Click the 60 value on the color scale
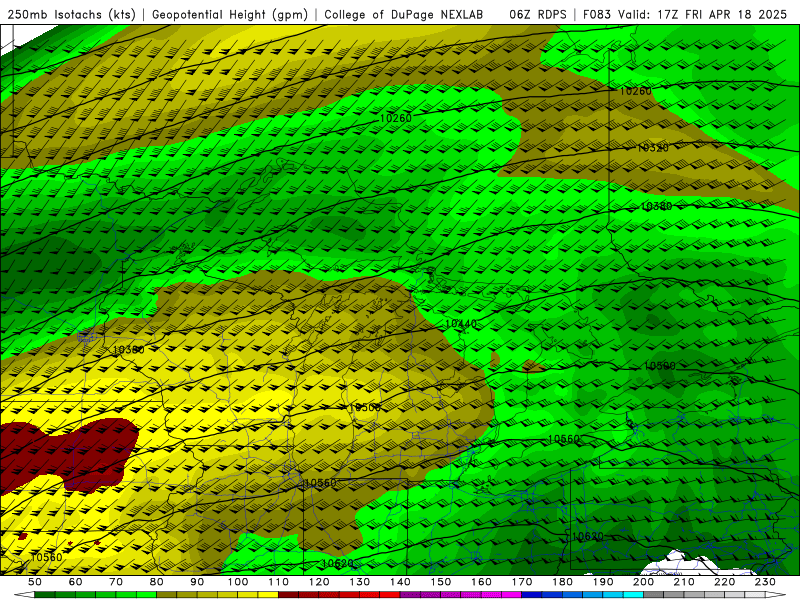This screenshot has height=600, width=800. click(75, 582)
